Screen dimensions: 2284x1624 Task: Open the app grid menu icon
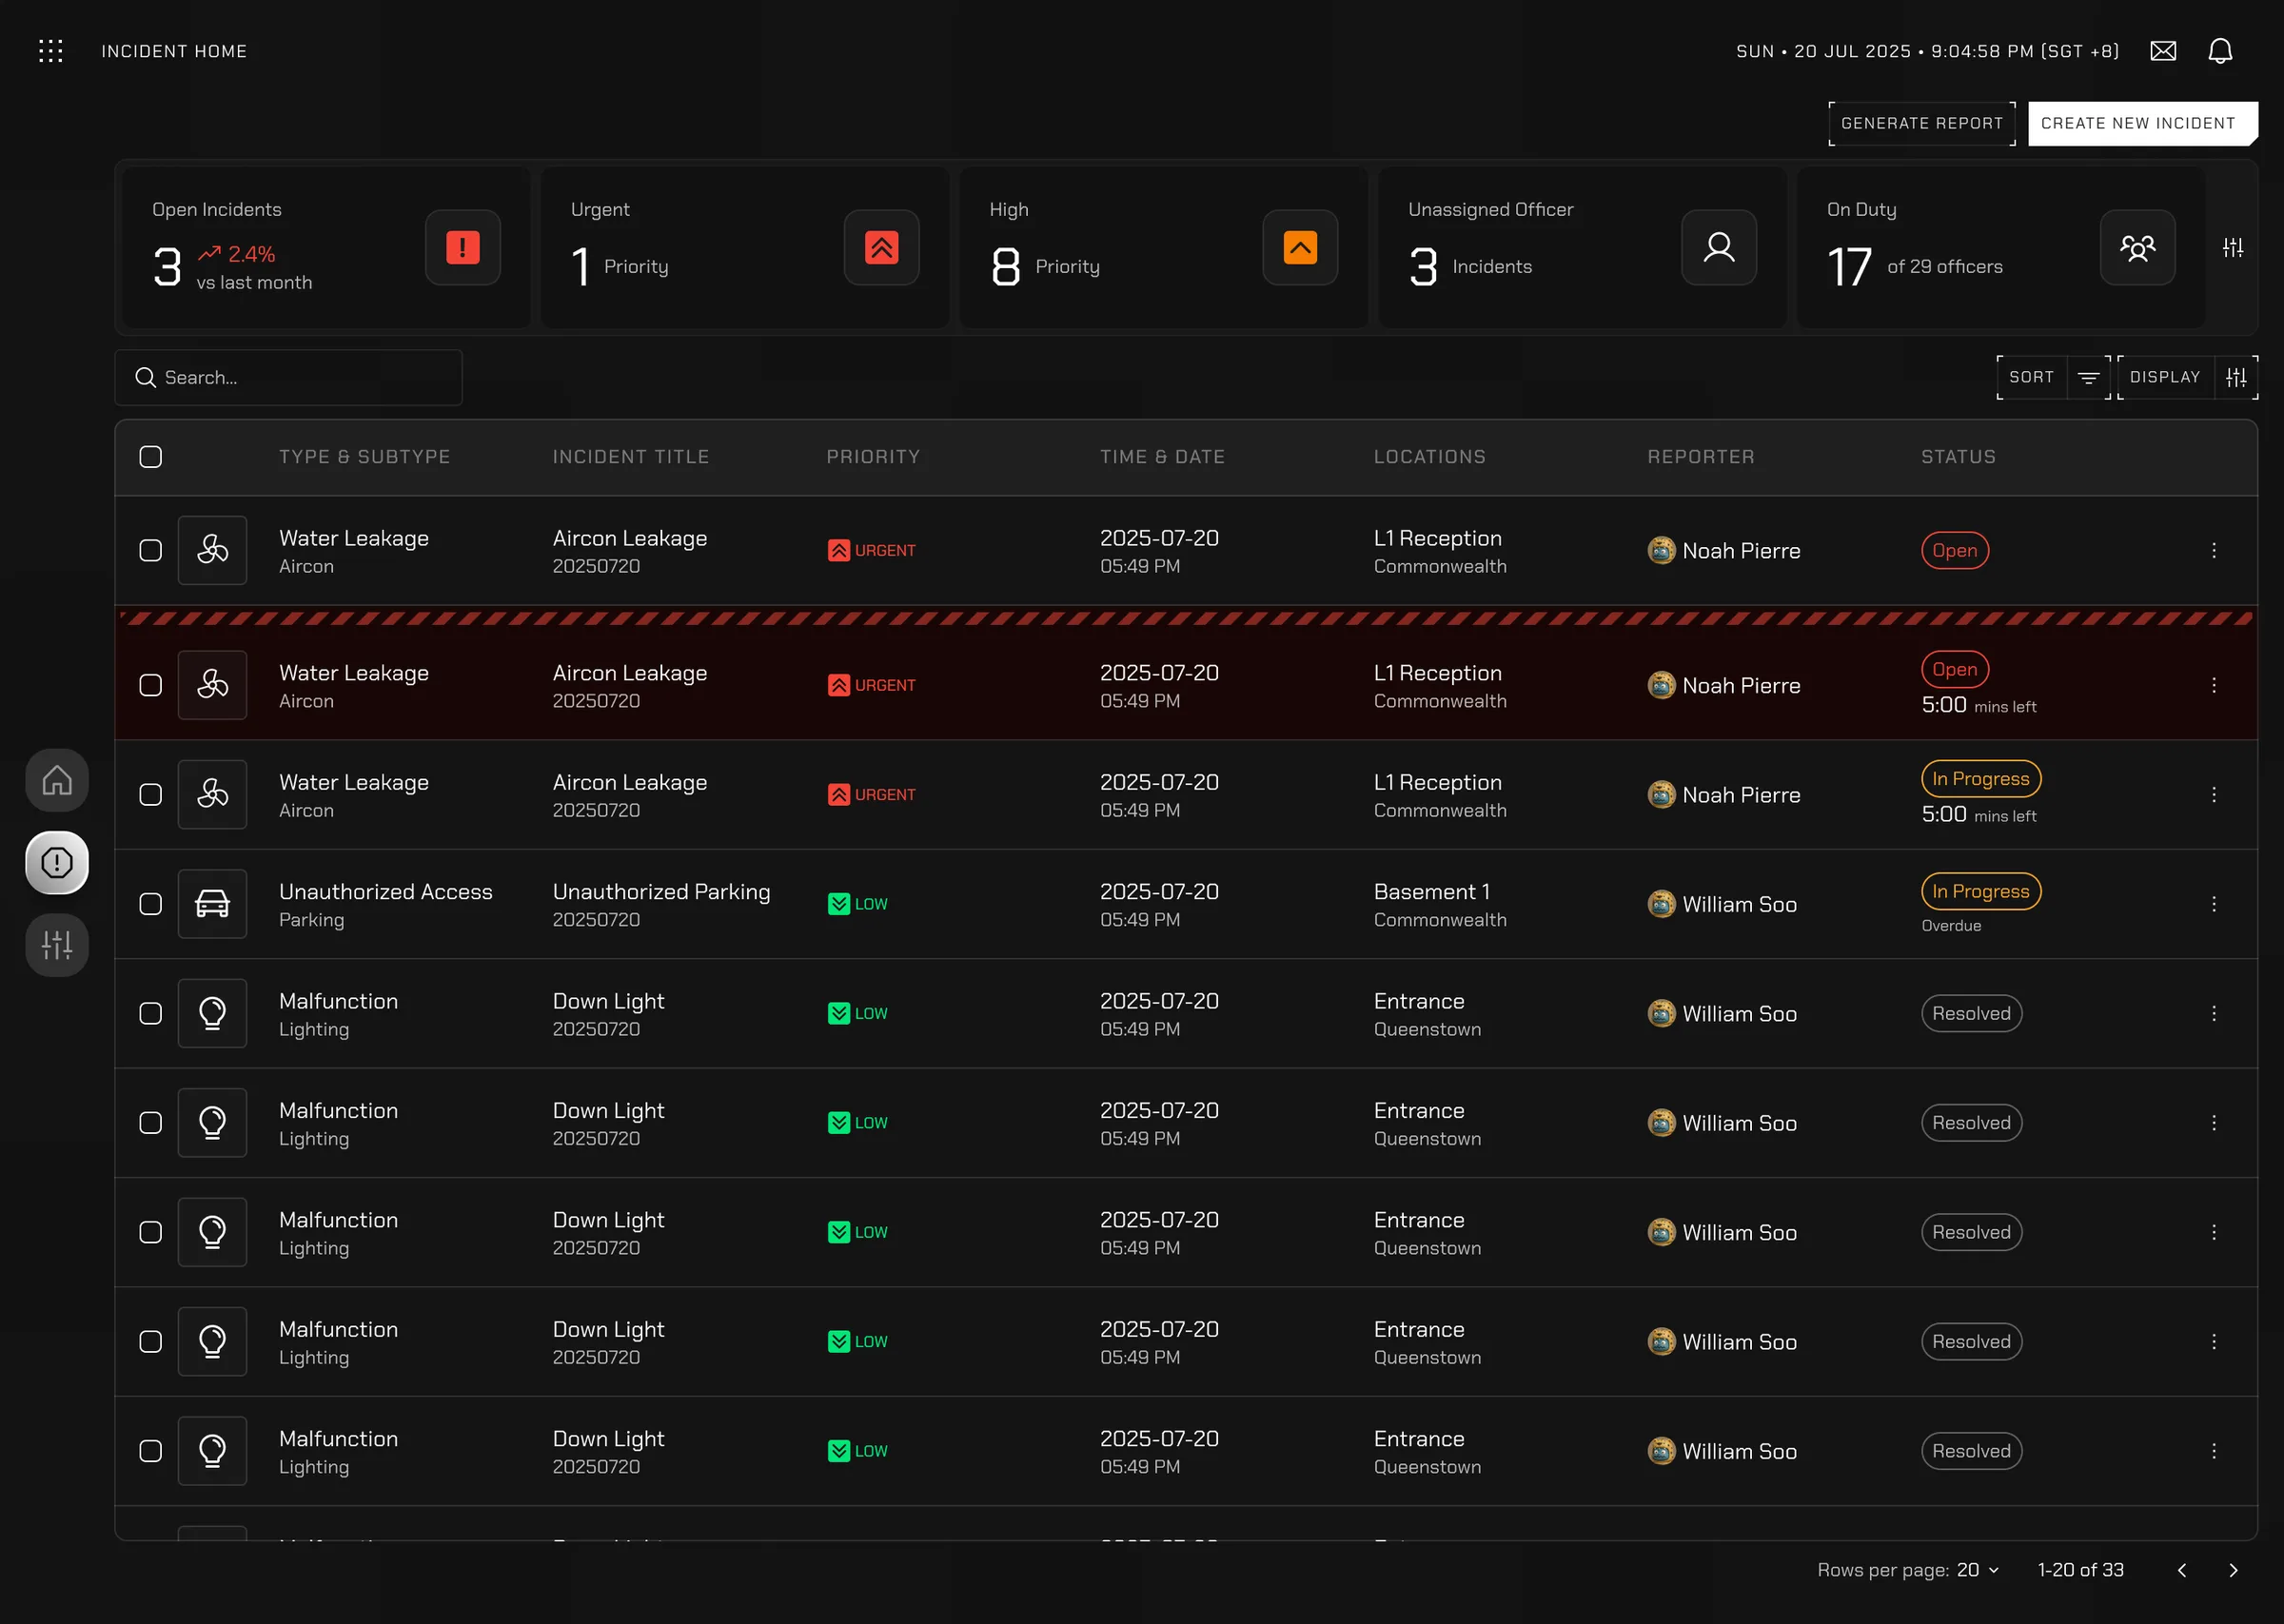click(50, 51)
